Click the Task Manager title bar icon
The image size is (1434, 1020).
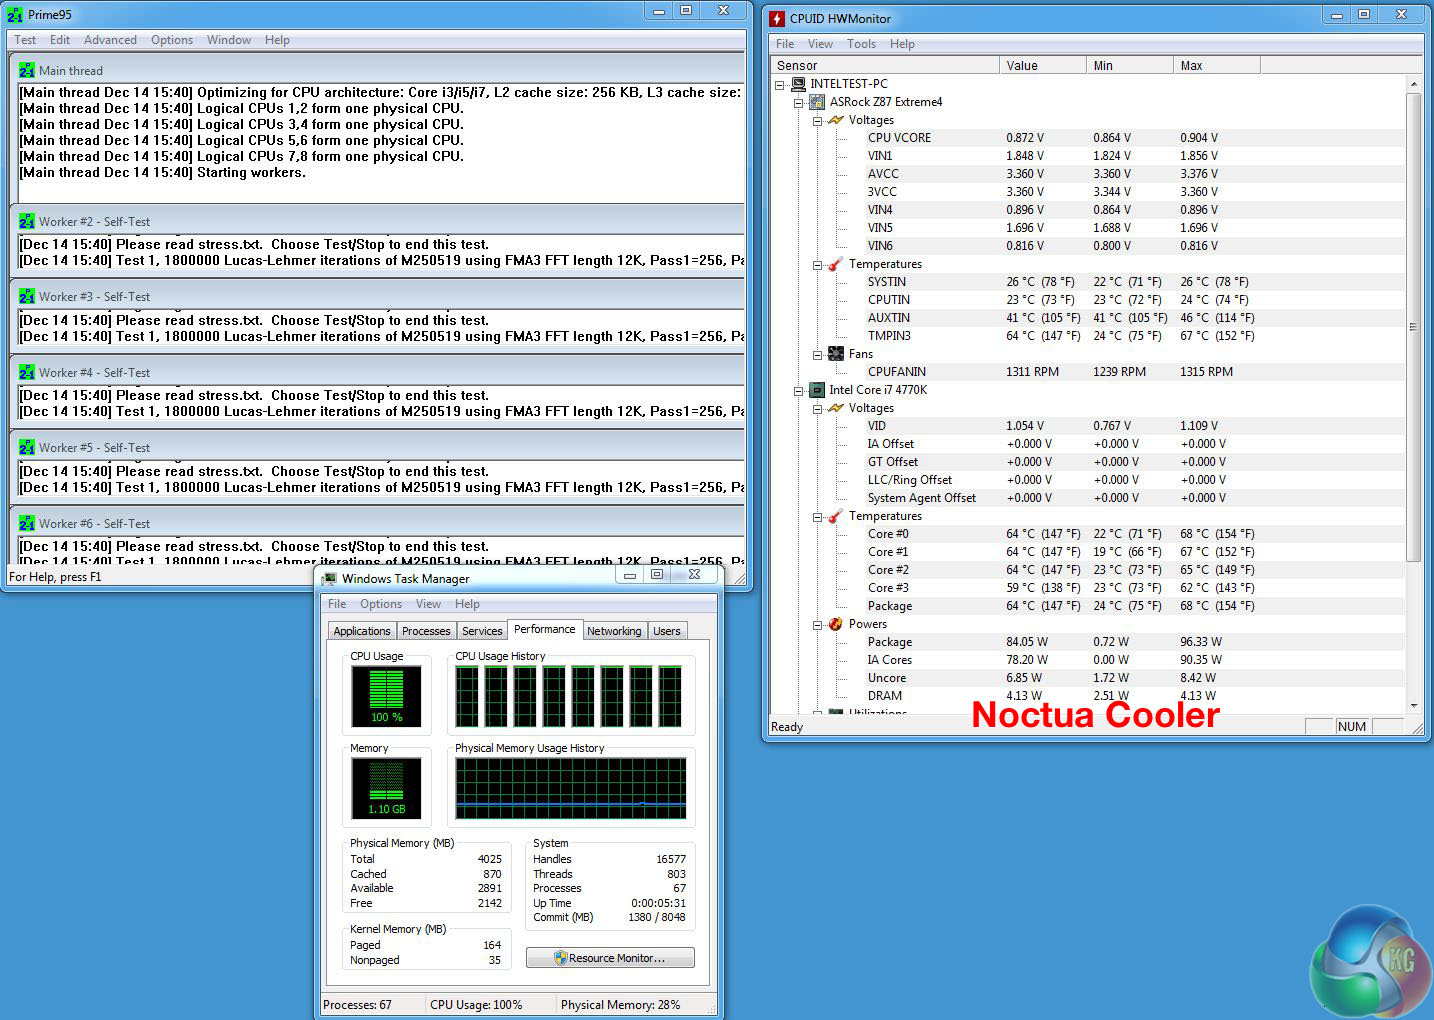[329, 579]
